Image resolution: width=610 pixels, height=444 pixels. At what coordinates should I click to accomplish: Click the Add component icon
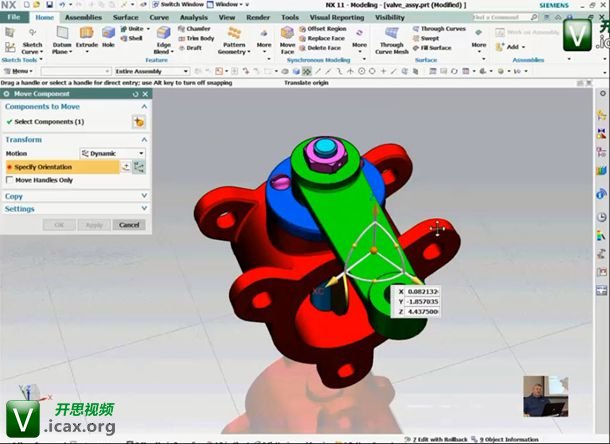click(500, 47)
